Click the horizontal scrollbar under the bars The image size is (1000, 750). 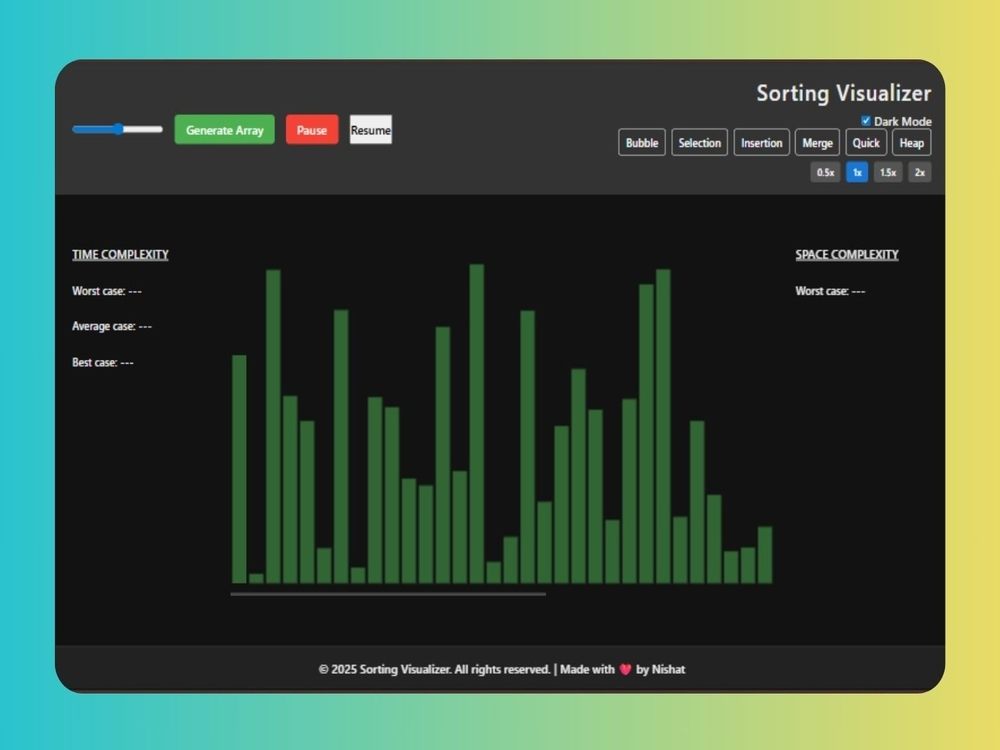coord(388,594)
